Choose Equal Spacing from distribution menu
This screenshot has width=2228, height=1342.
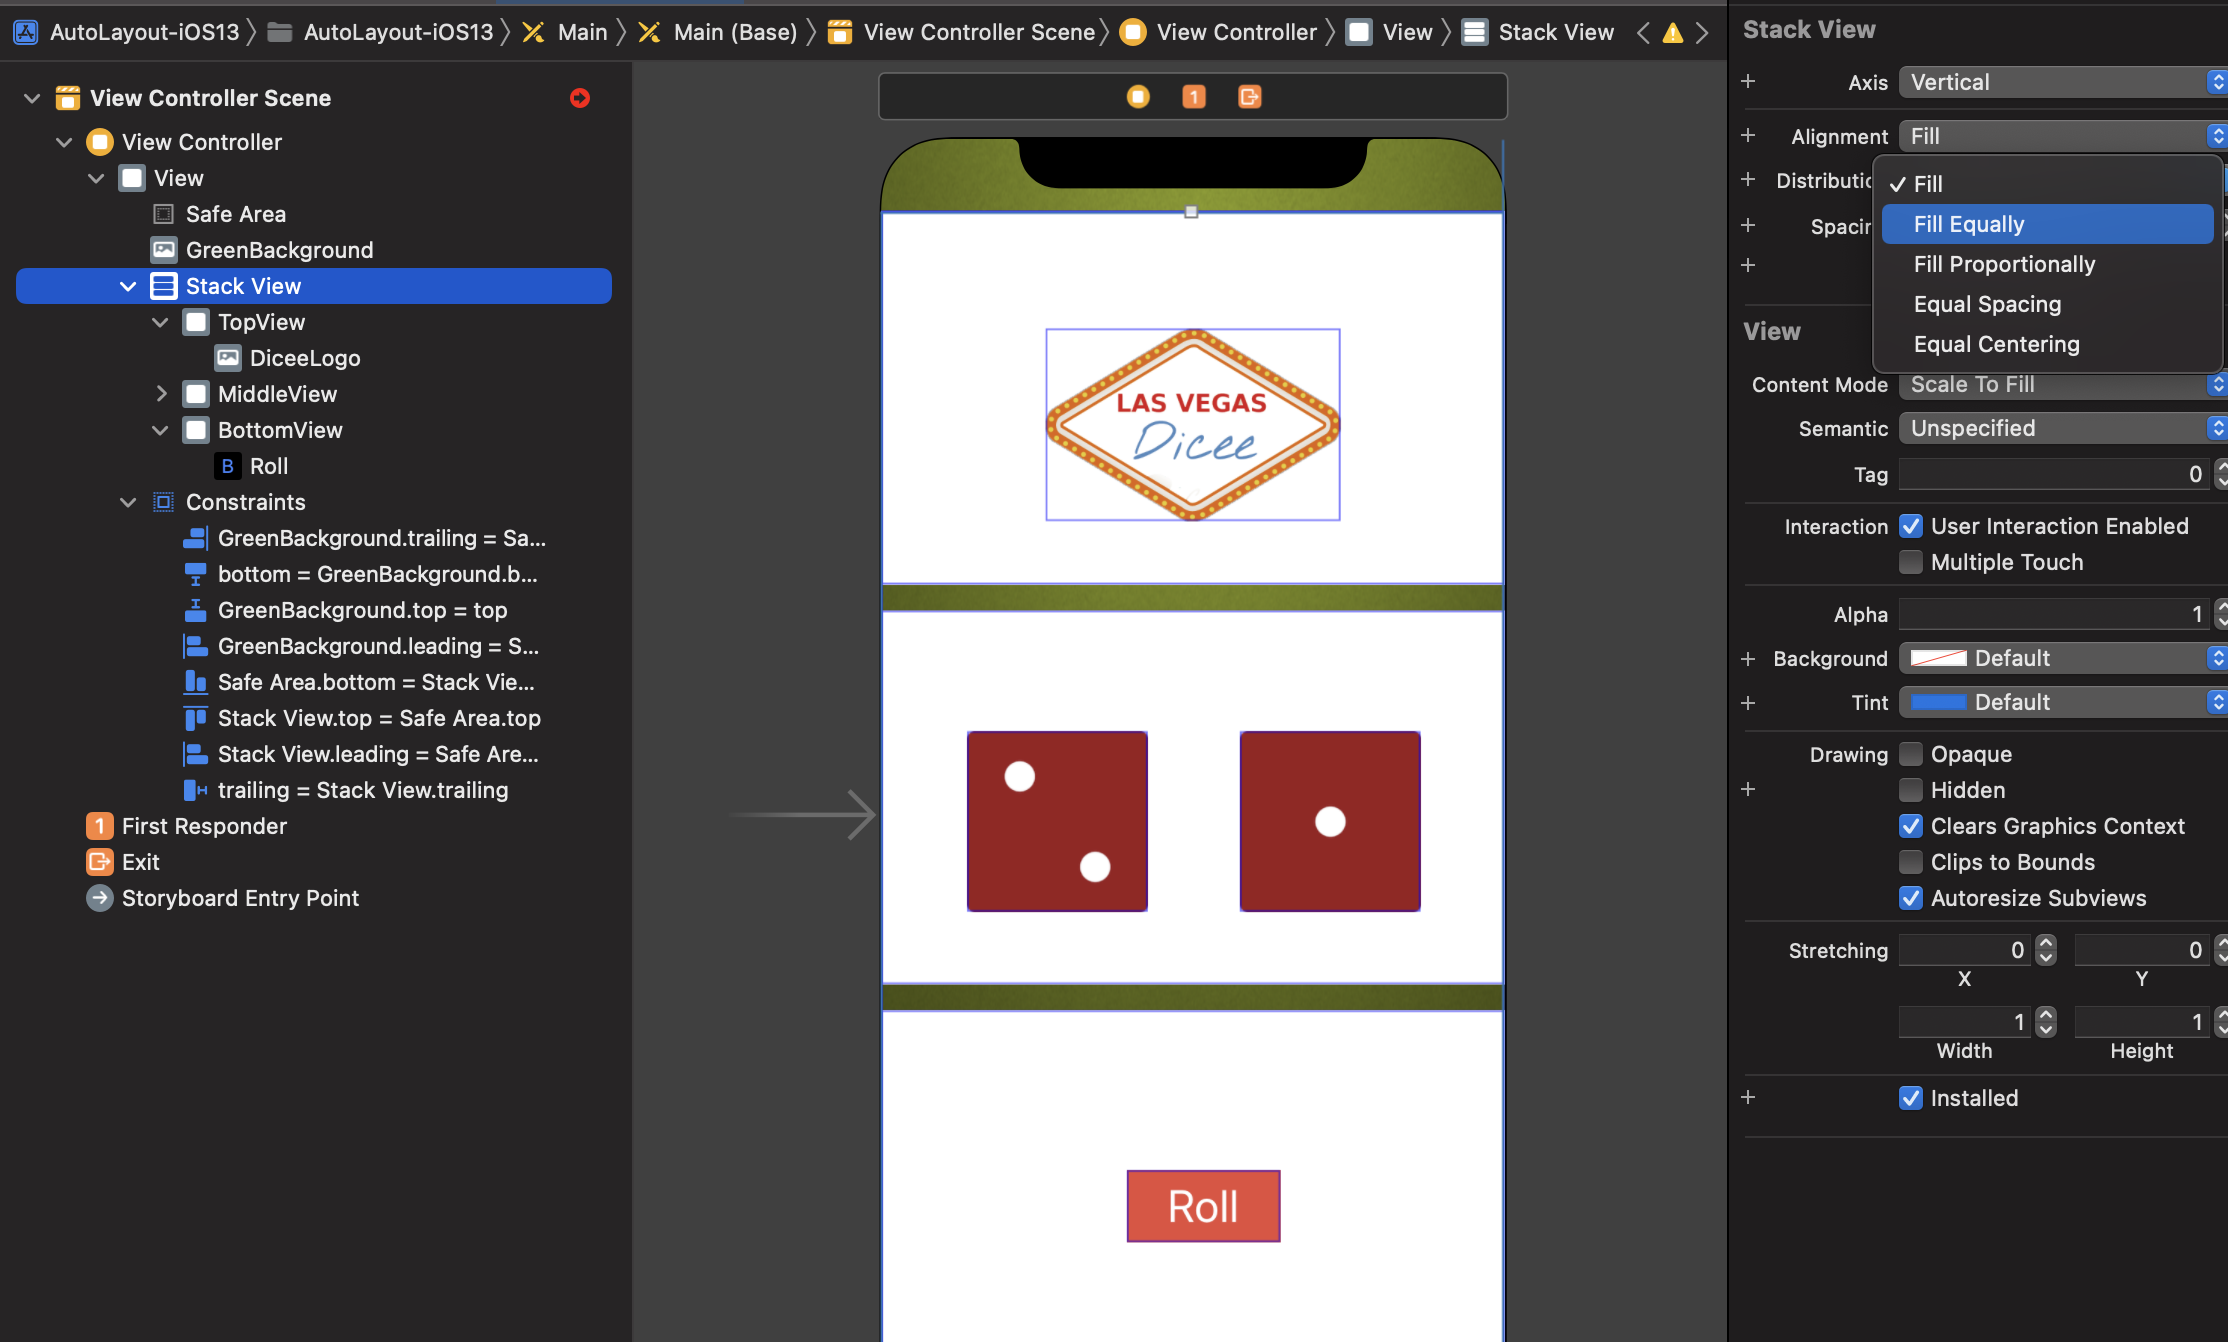click(1987, 304)
